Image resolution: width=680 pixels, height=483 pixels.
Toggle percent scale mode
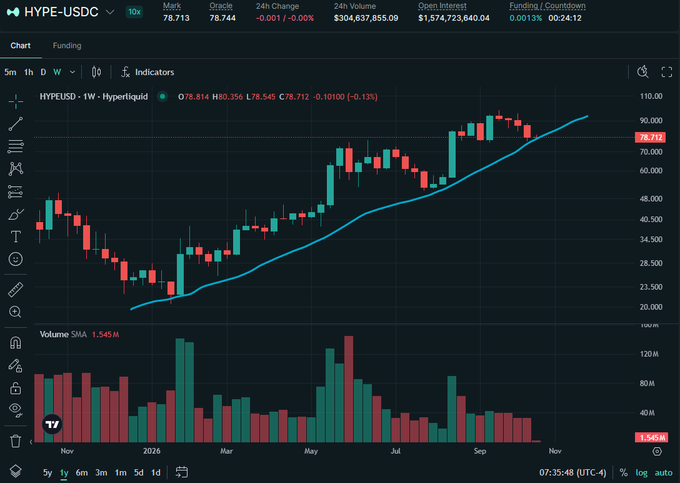(x=623, y=473)
